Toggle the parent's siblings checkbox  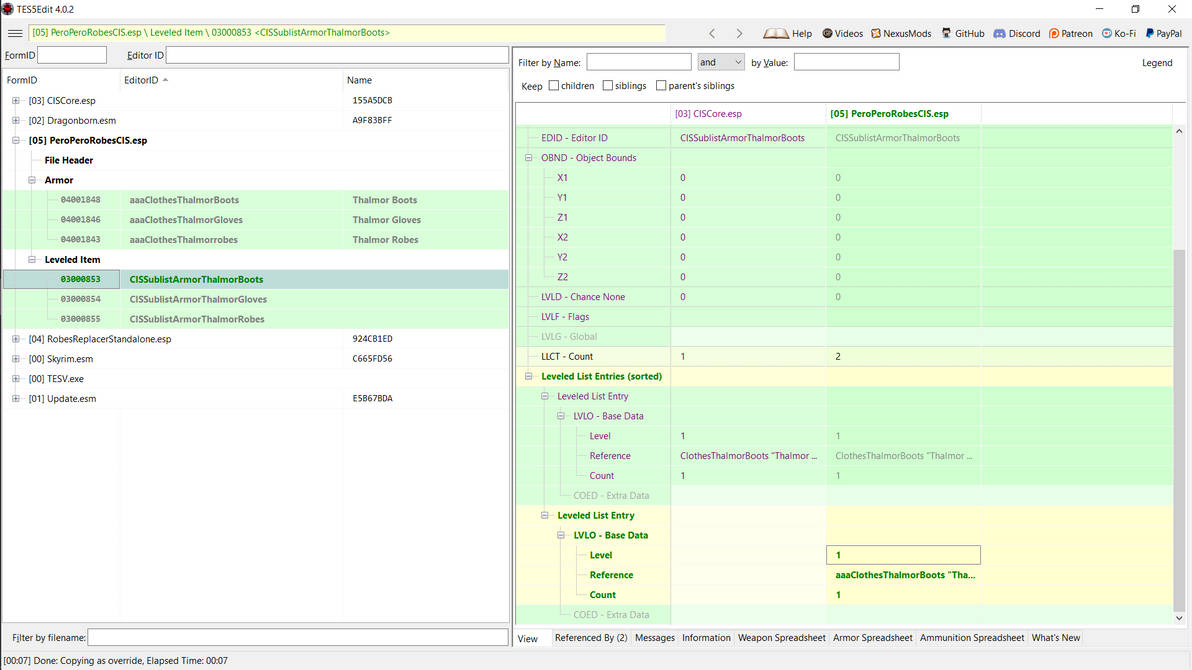[661, 86]
